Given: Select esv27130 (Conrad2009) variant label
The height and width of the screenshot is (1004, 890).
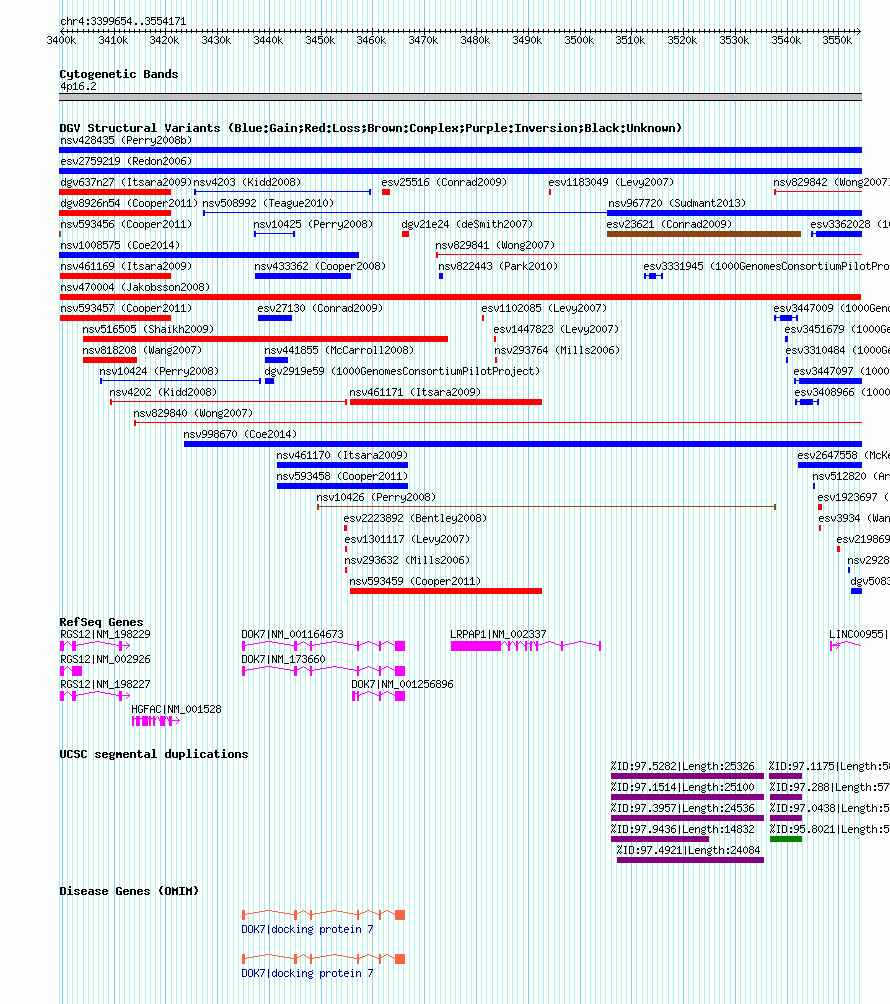Looking at the screenshot, I should pyautogui.click(x=320, y=309).
